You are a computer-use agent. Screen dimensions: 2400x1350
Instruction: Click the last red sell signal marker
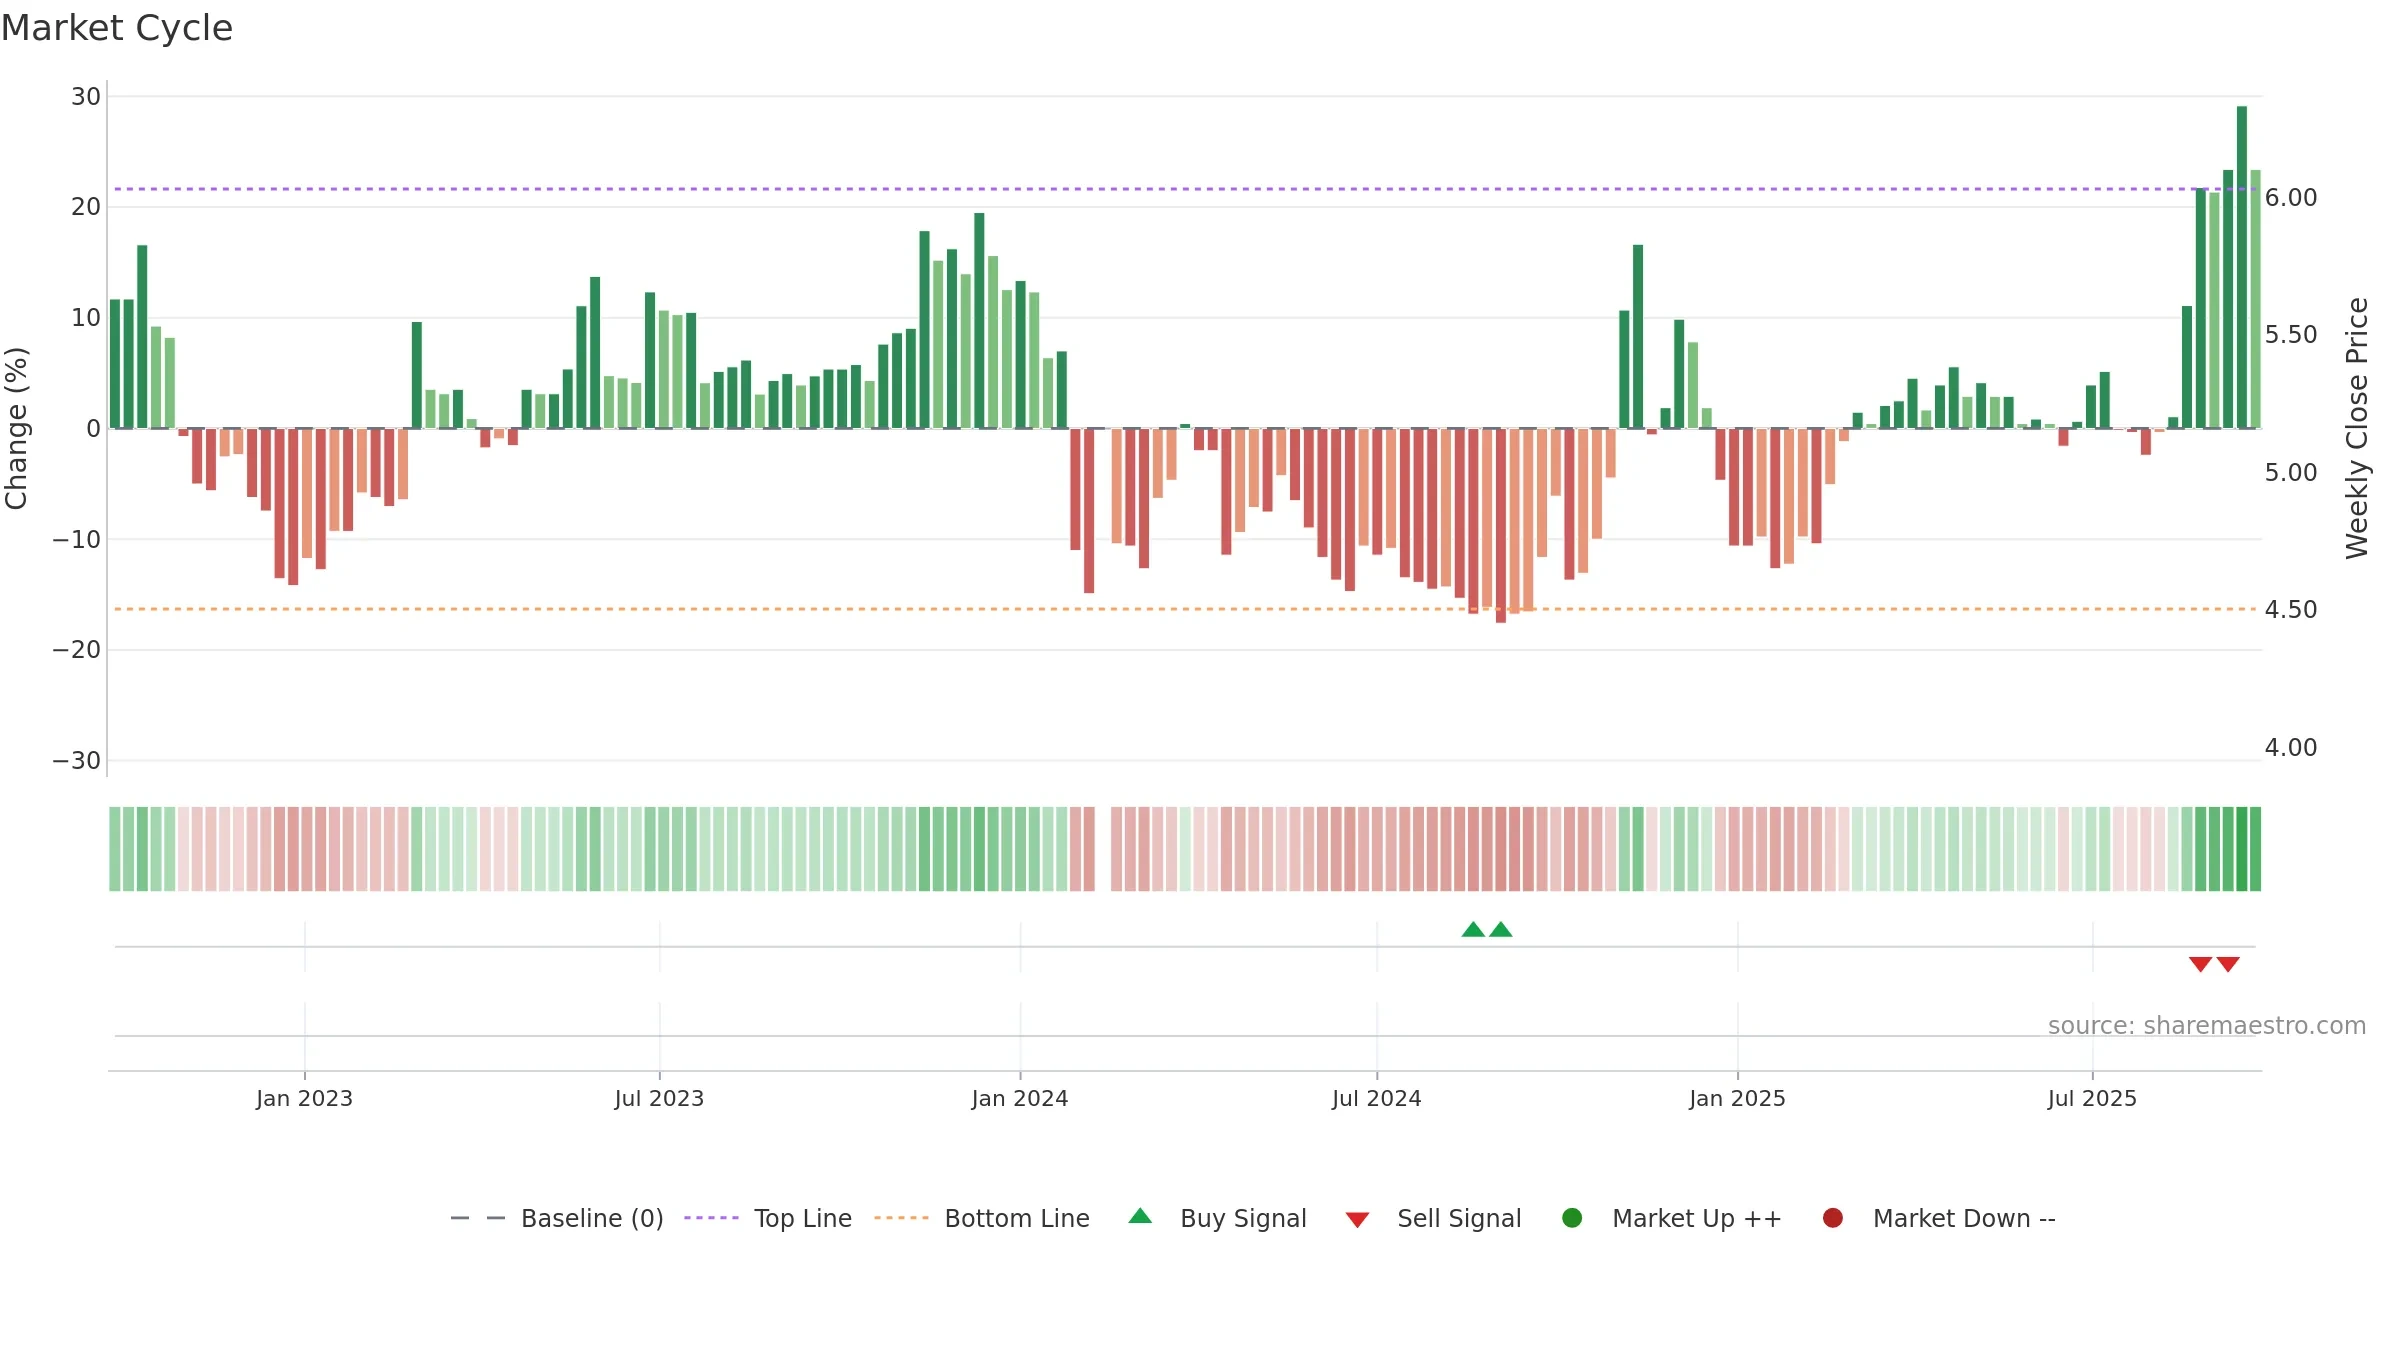(x=2228, y=964)
